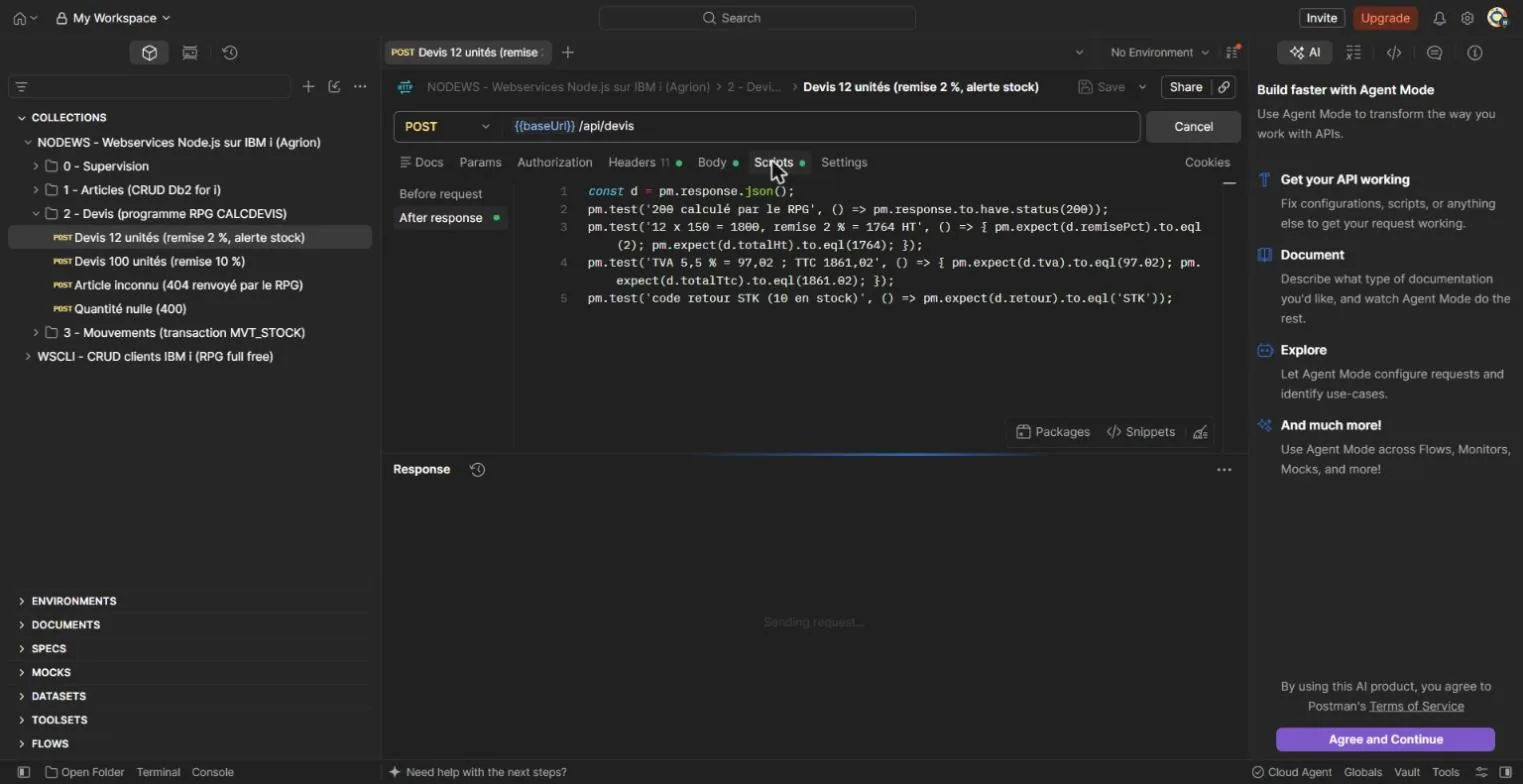
Task: Open the variables pane icon
Action: [x=1354, y=53]
